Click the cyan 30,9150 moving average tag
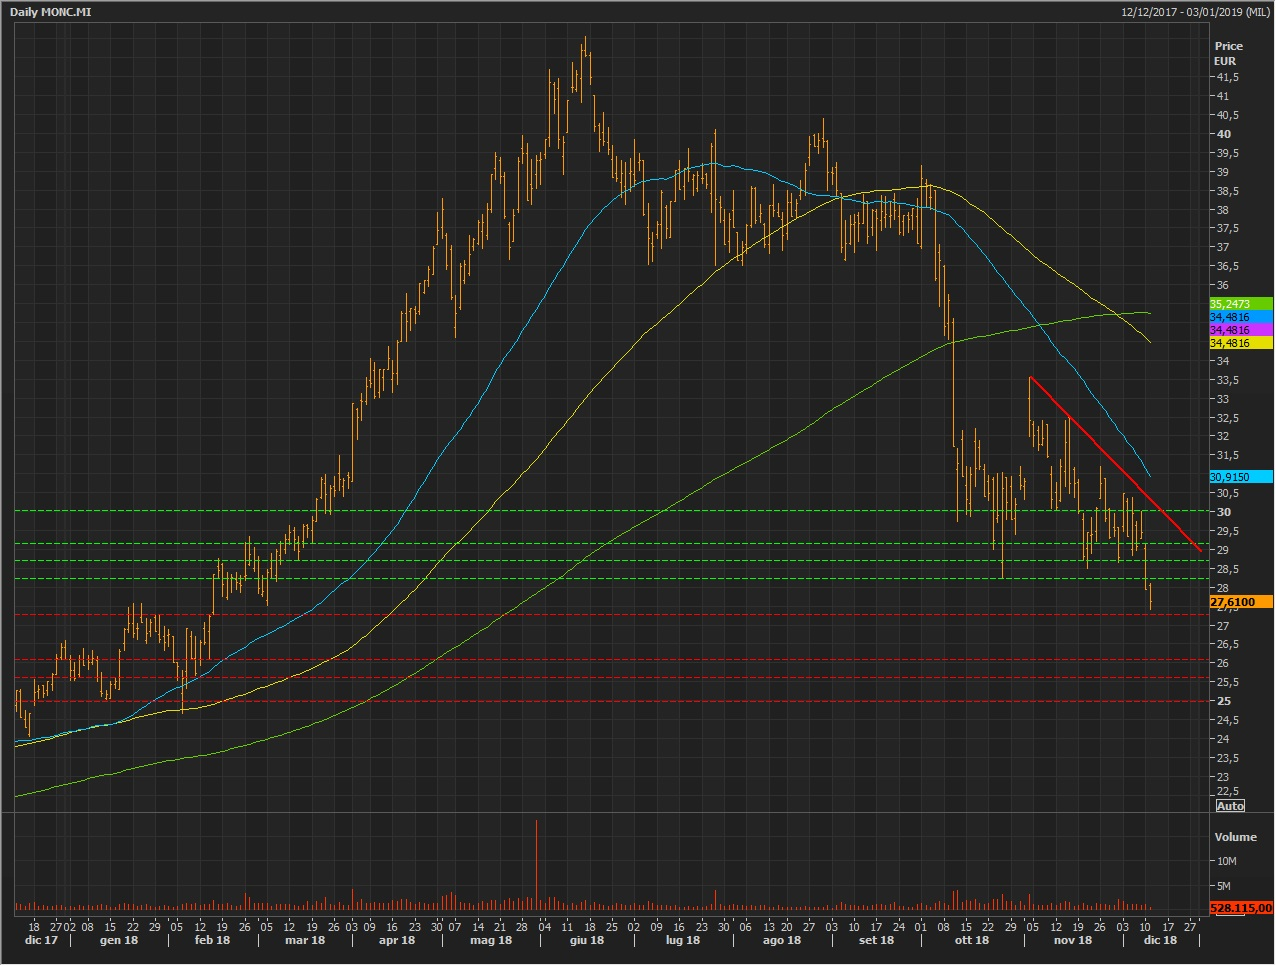Image resolution: width=1276 pixels, height=966 pixels. (1240, 478)
